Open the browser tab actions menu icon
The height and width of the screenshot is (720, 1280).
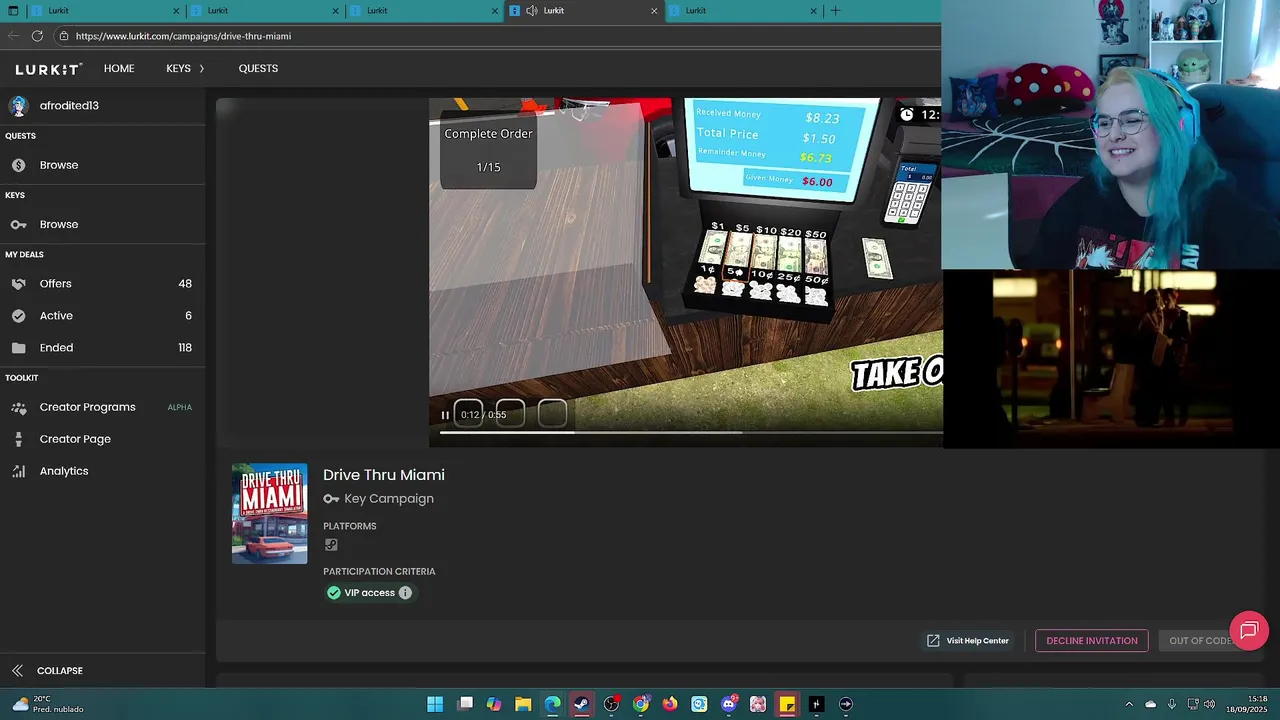pos(12,11)
